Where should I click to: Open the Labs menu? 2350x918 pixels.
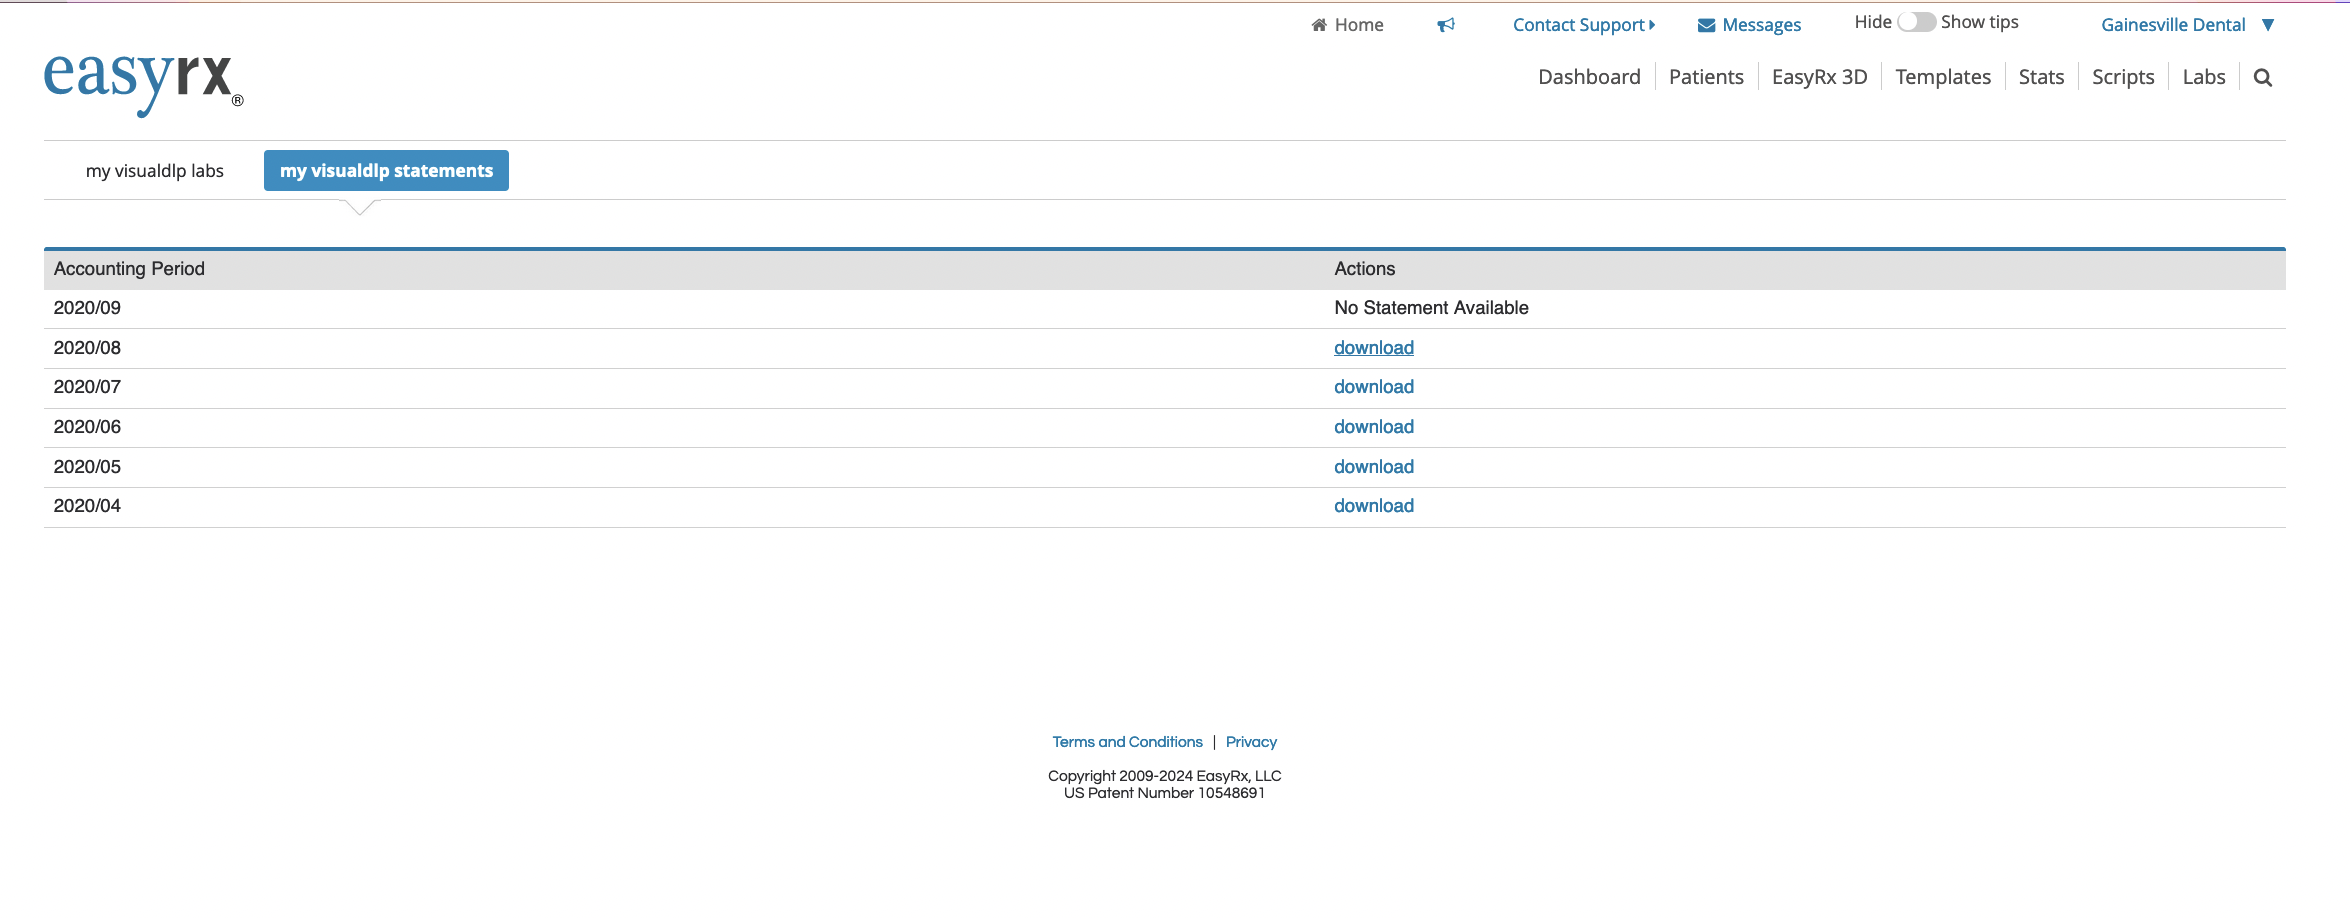pos(2204,77)
